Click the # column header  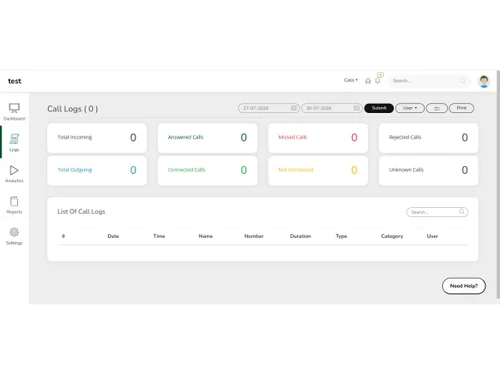pos(63,236)
